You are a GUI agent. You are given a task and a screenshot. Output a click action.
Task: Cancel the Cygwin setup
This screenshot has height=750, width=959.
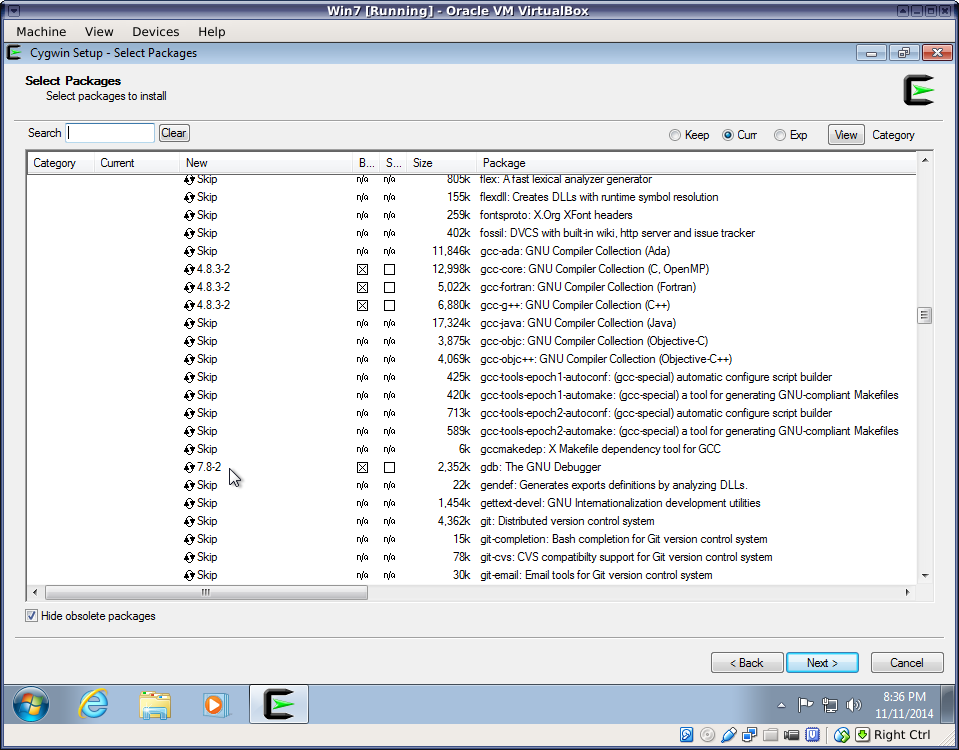(x=906, y=663)
